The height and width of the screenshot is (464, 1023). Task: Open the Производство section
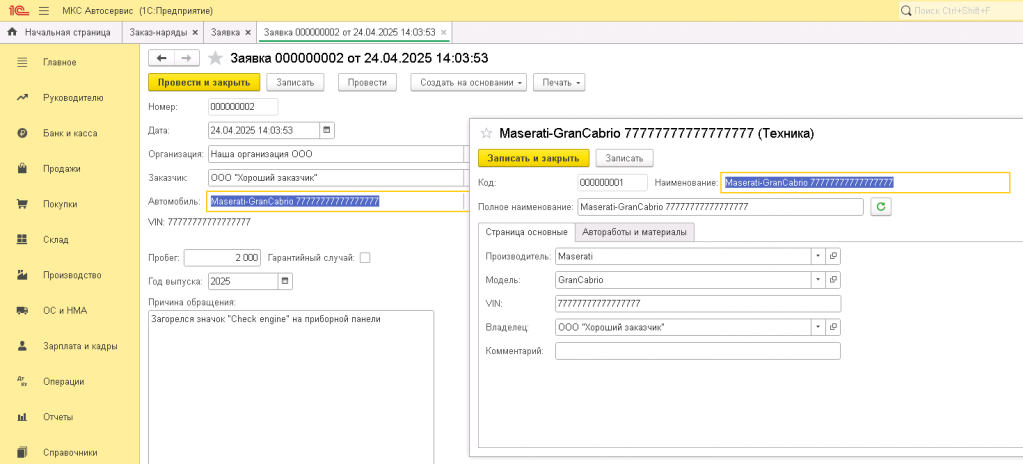point(70,275)
